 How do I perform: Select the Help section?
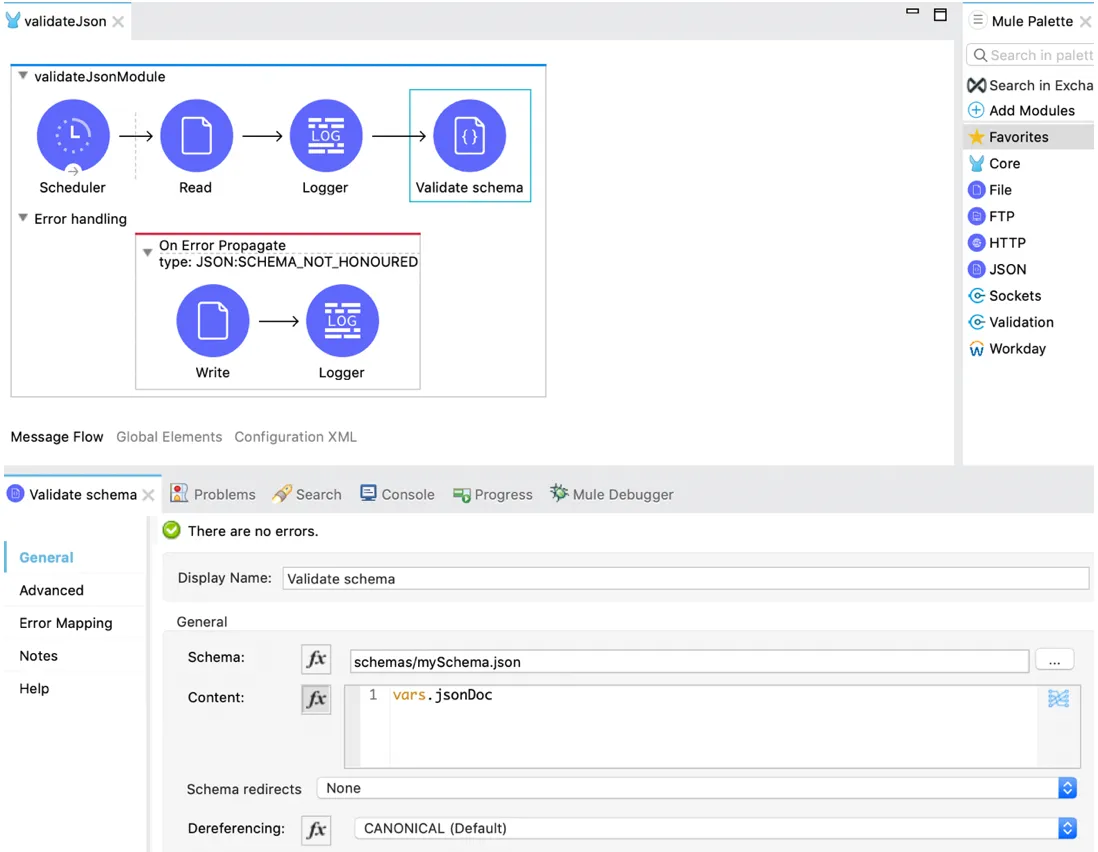click(x=34, y=689)
